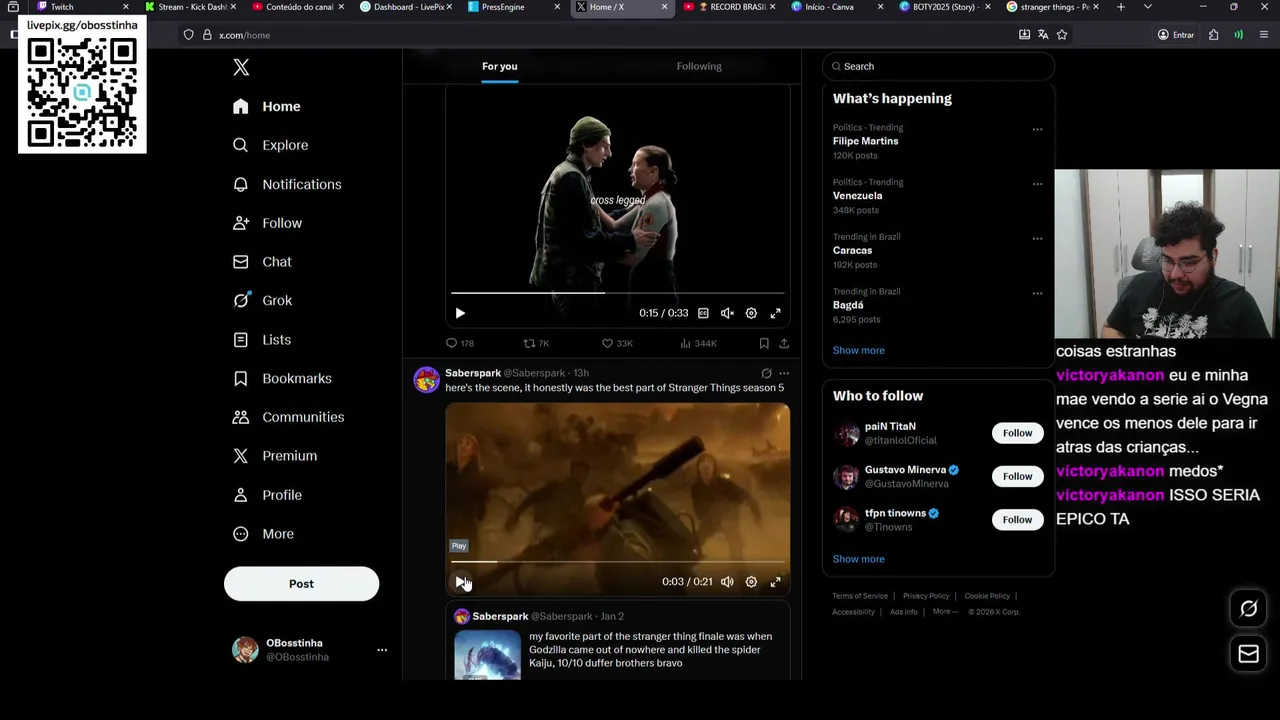Open Profile in the sidebar
This screenshot has height=720, width=1280.
coord(267,495)
